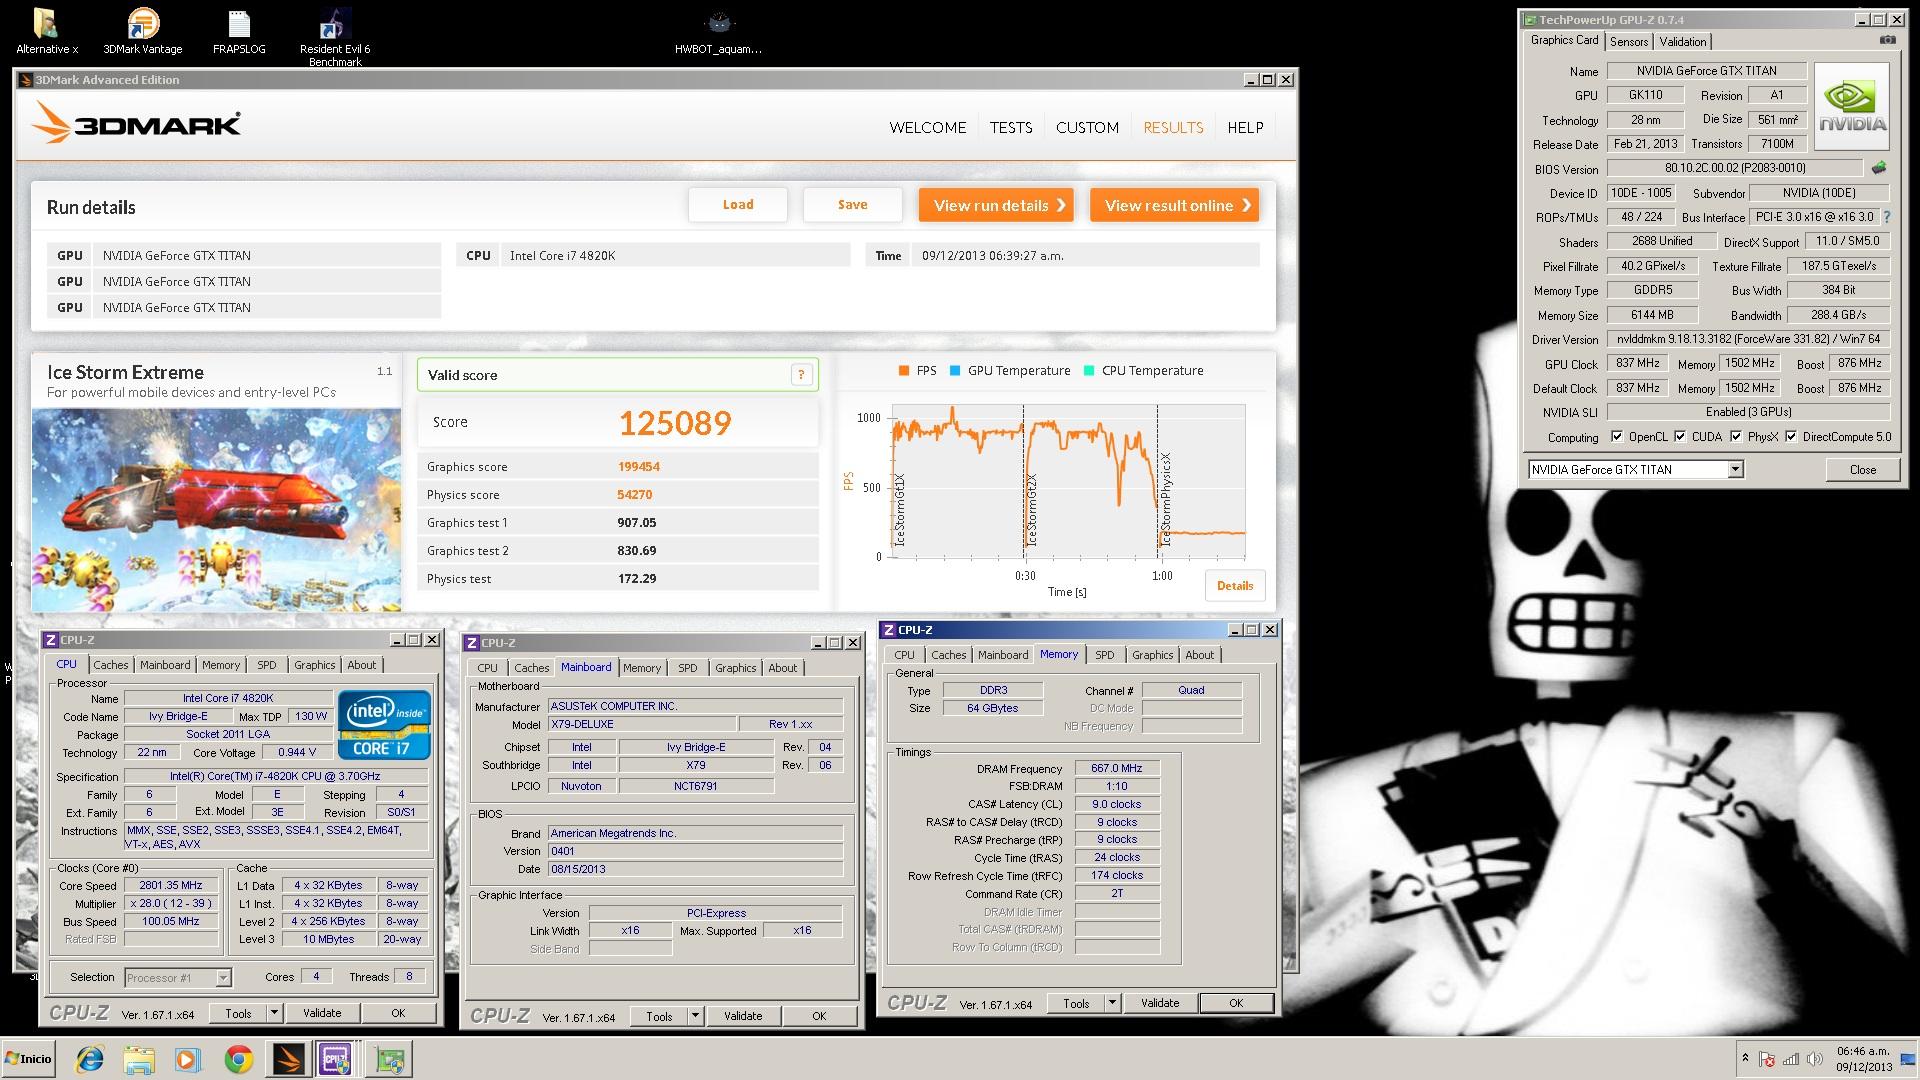Open the CUSTOM section in 3DMark

point(1087,127)
